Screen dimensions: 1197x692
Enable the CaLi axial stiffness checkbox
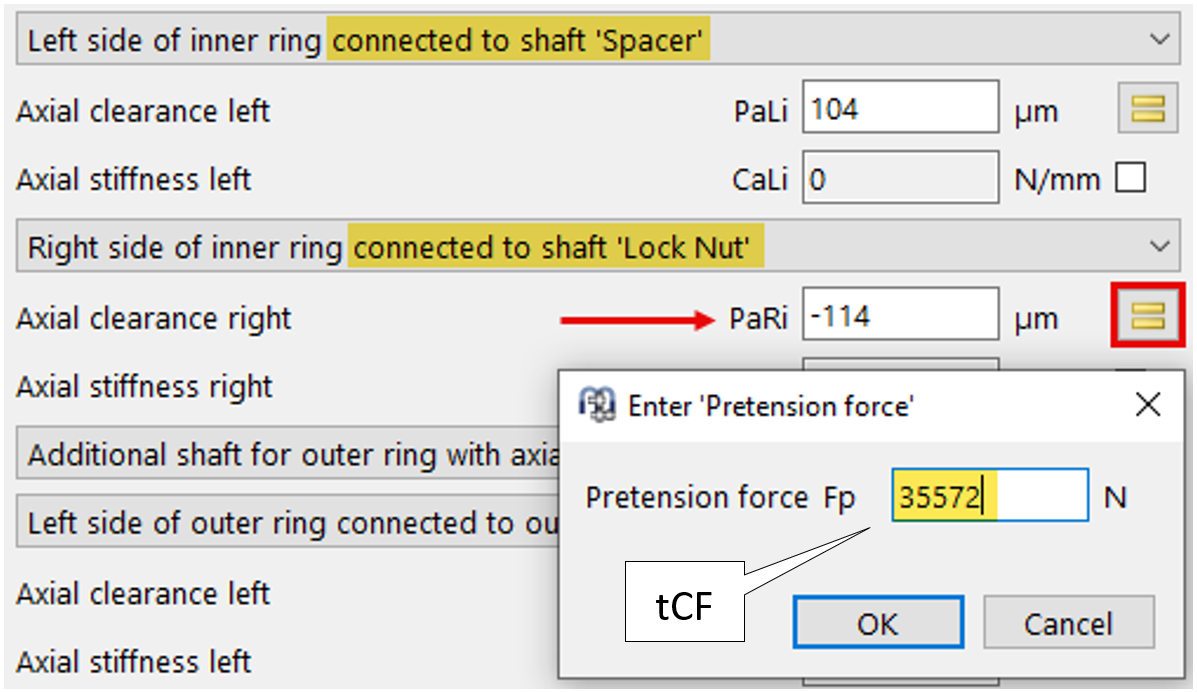pyautogui.click(x=1131, y=179)
